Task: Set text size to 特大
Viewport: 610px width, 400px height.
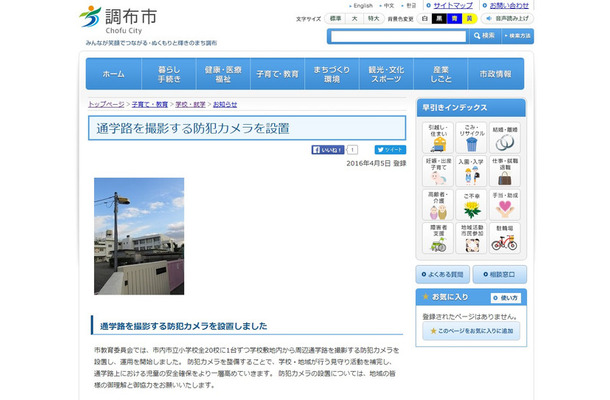Action: [373, 19]
